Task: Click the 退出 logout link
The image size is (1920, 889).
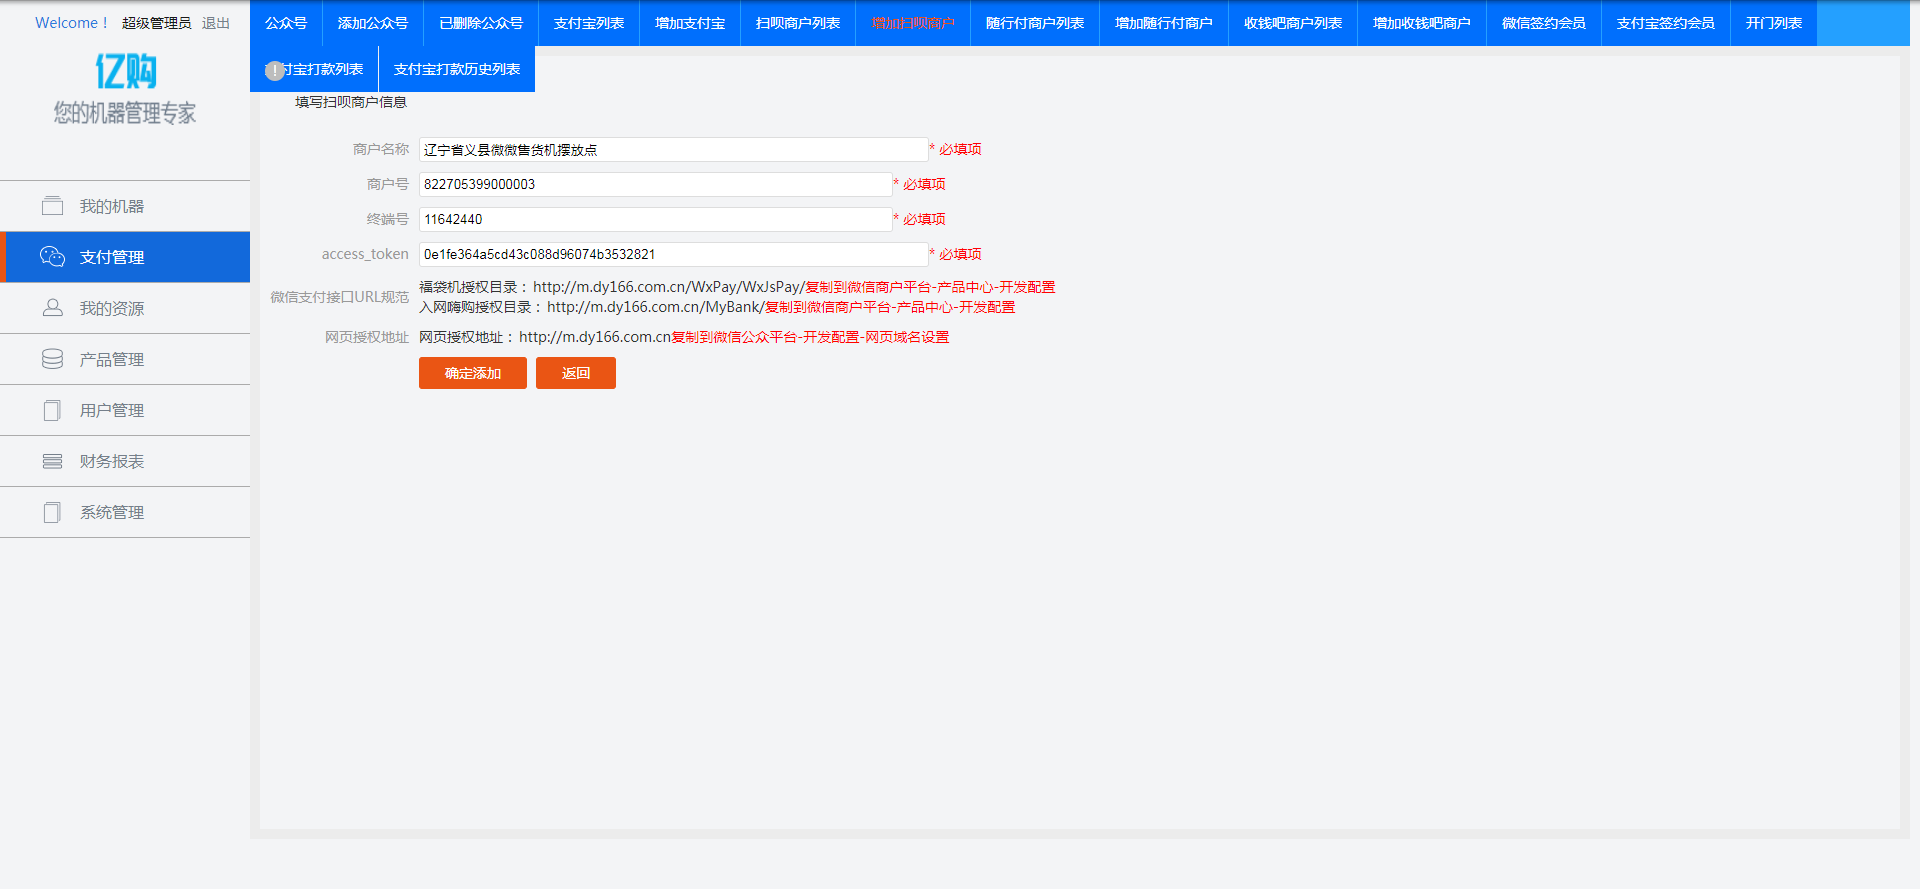Action: (x=215, y=23)
